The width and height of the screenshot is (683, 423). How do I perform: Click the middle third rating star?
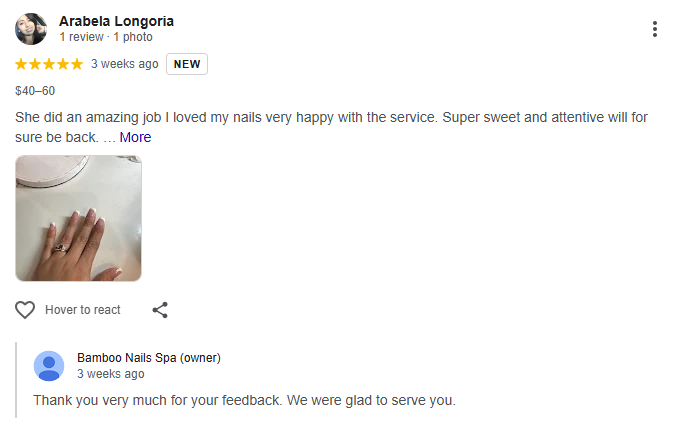(49, 64)
